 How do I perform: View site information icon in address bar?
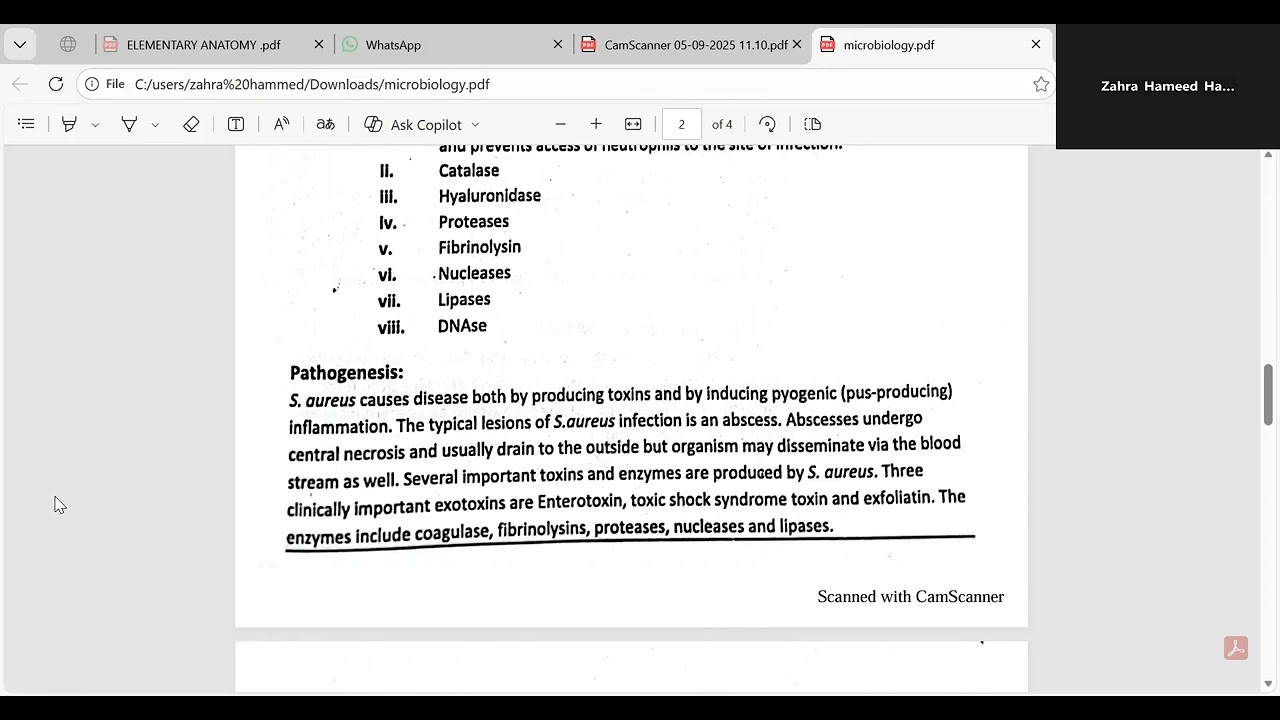coord(92,84)
